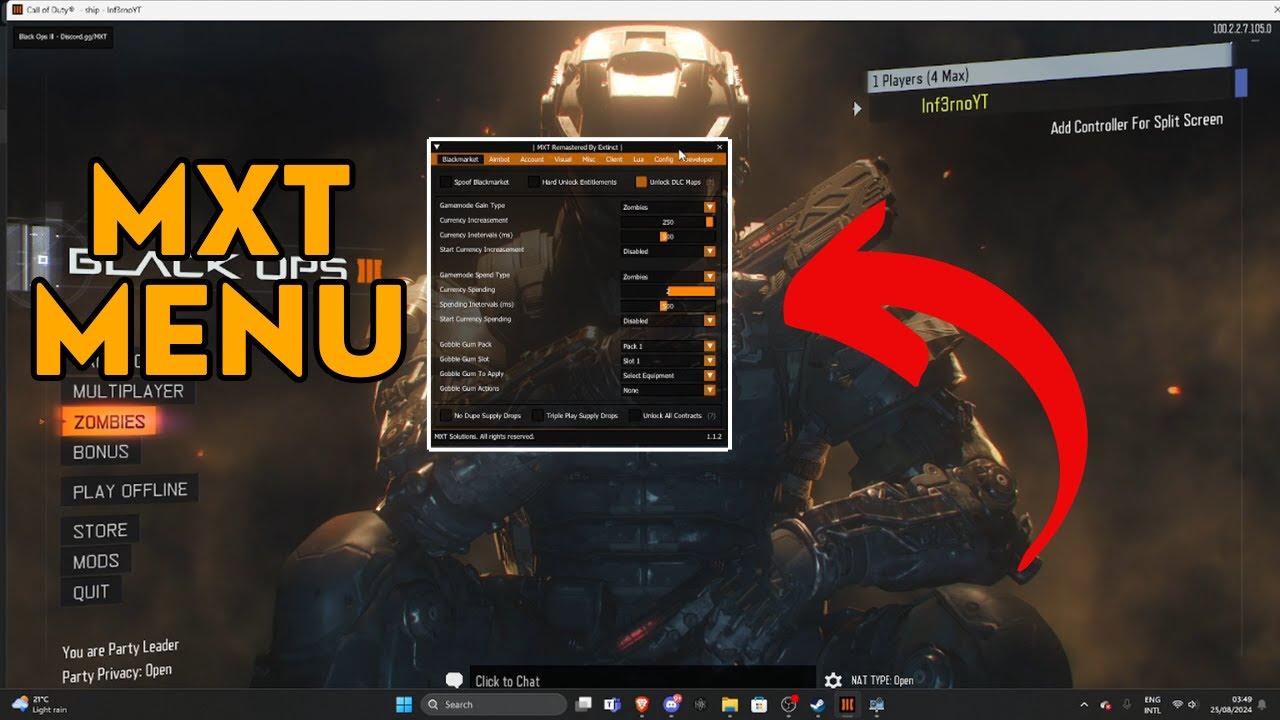Select player Inf3rnoYT in the lobby list

[955, 104]
